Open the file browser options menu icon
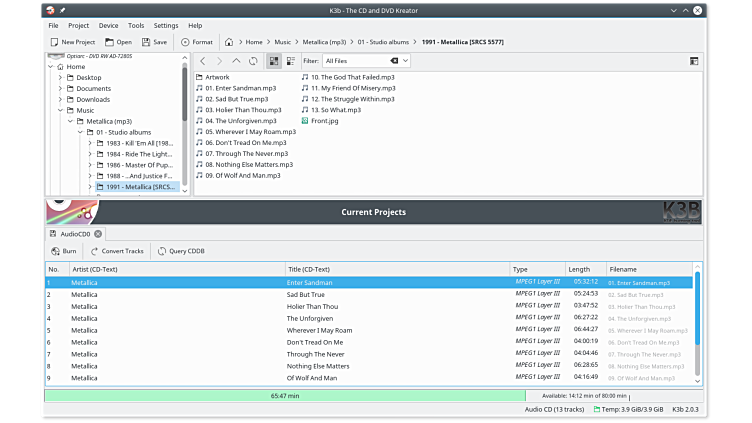This screenshot has width=752, height=423. [694, 61]
